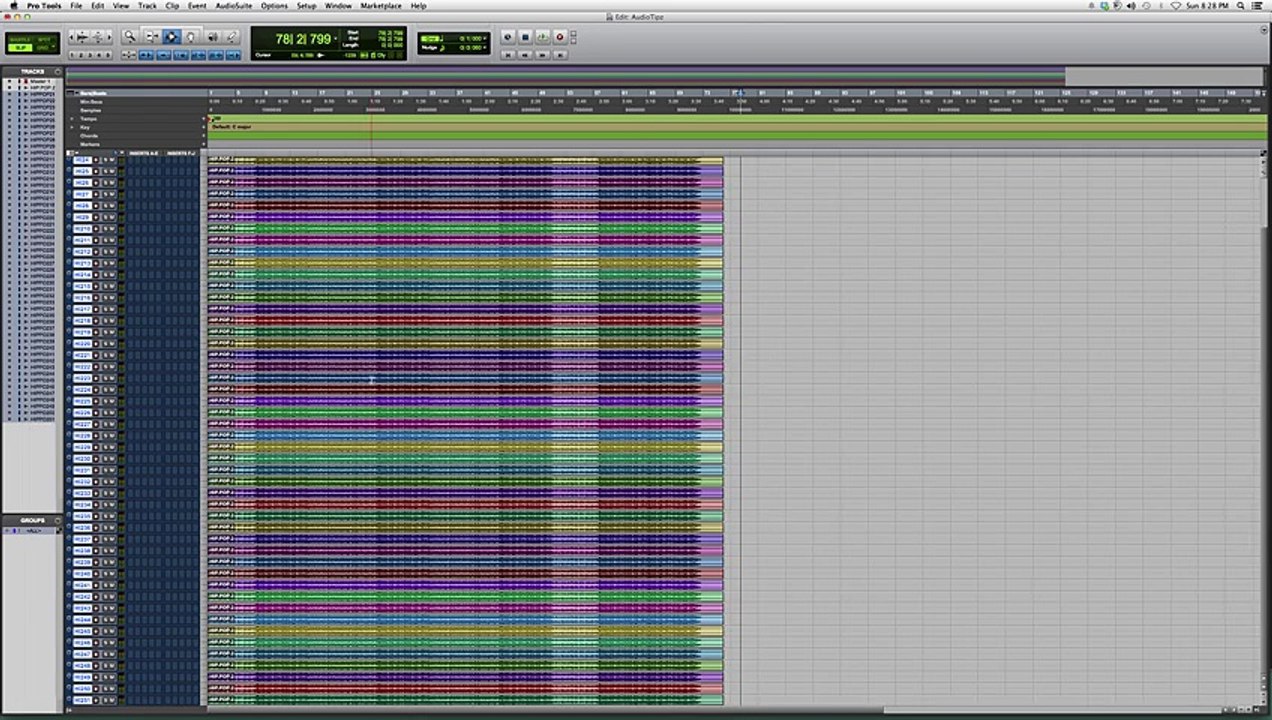Click horizontal zoom in arrow
Viewport: 1272px width, 720px height.
click(x=109, y=36)
